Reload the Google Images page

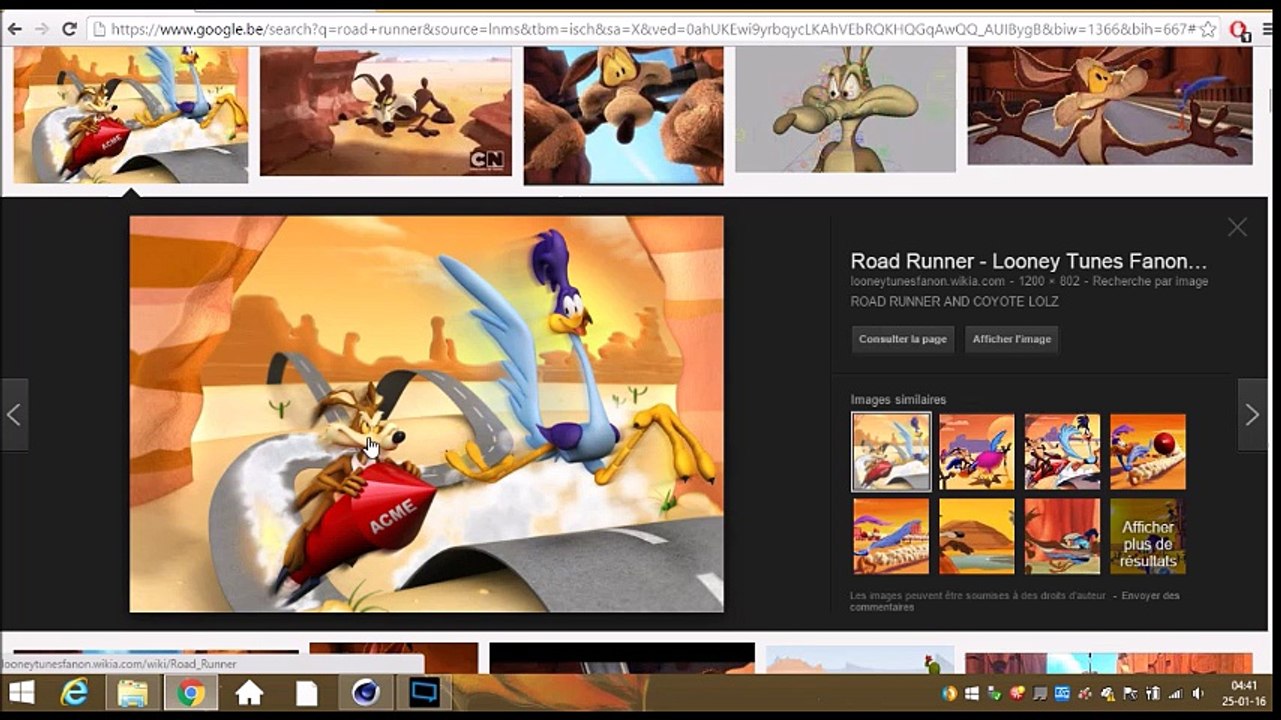click(x=69, y=29)
